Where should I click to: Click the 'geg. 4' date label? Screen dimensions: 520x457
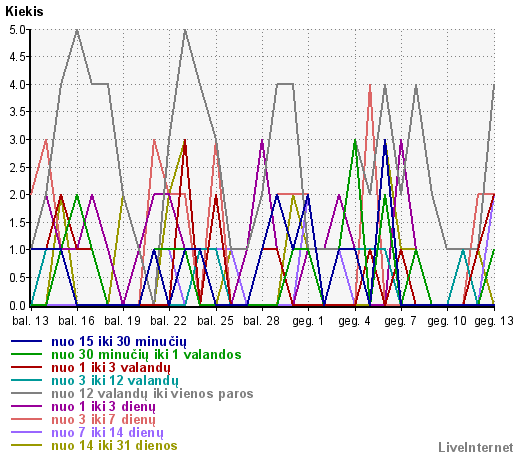[x=354, y=321]
